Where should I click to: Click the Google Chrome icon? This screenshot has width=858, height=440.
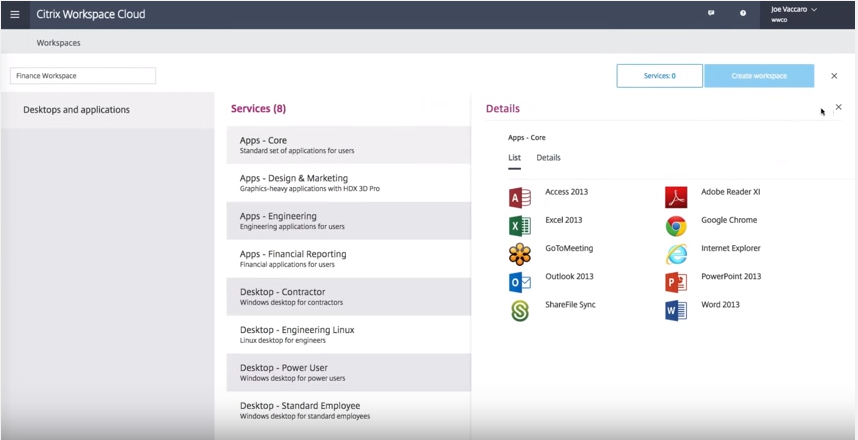[x=676, y=225]
